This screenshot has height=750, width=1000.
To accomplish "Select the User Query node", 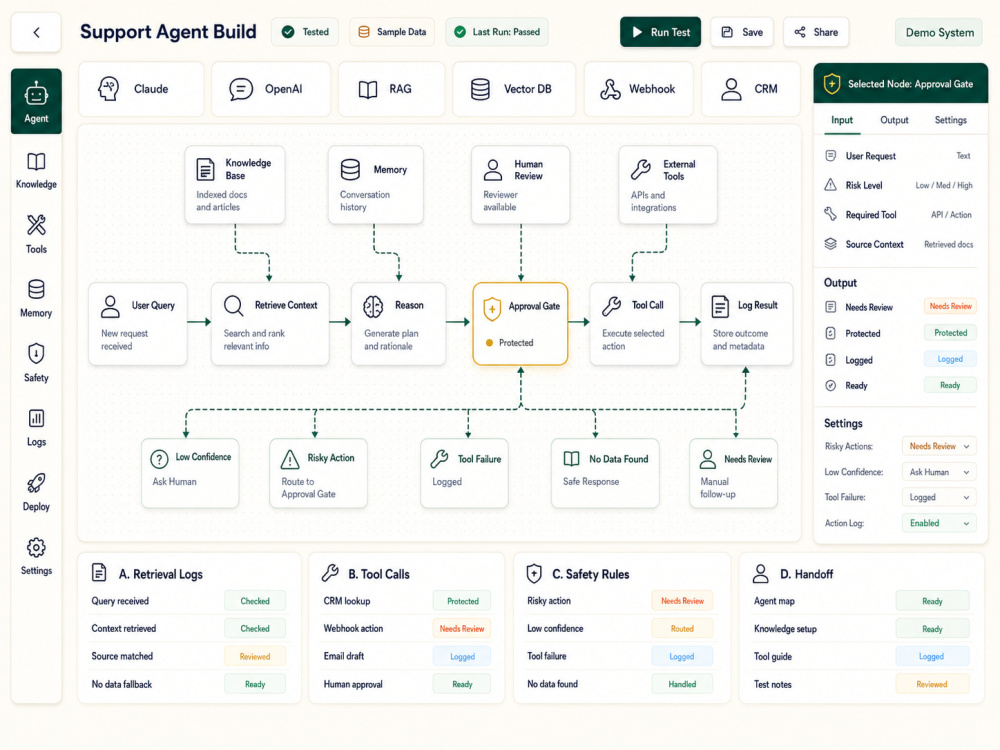I will pyautogui.click(x=138, y=324).
